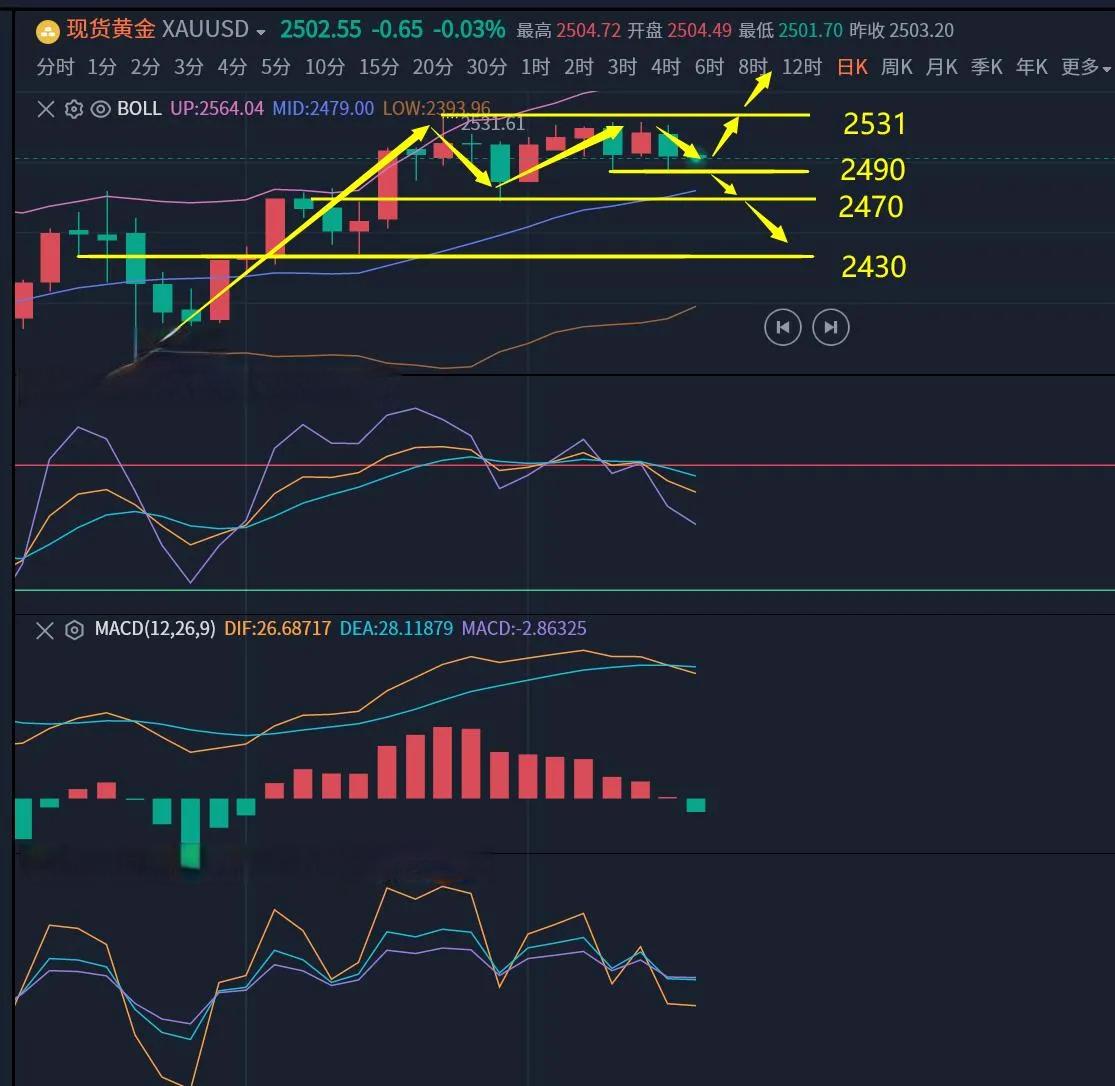Toggle BOLL indicator visibility eye
Image resolution: width=1115 pixels, height=1086 pixels.
(100, 109)
